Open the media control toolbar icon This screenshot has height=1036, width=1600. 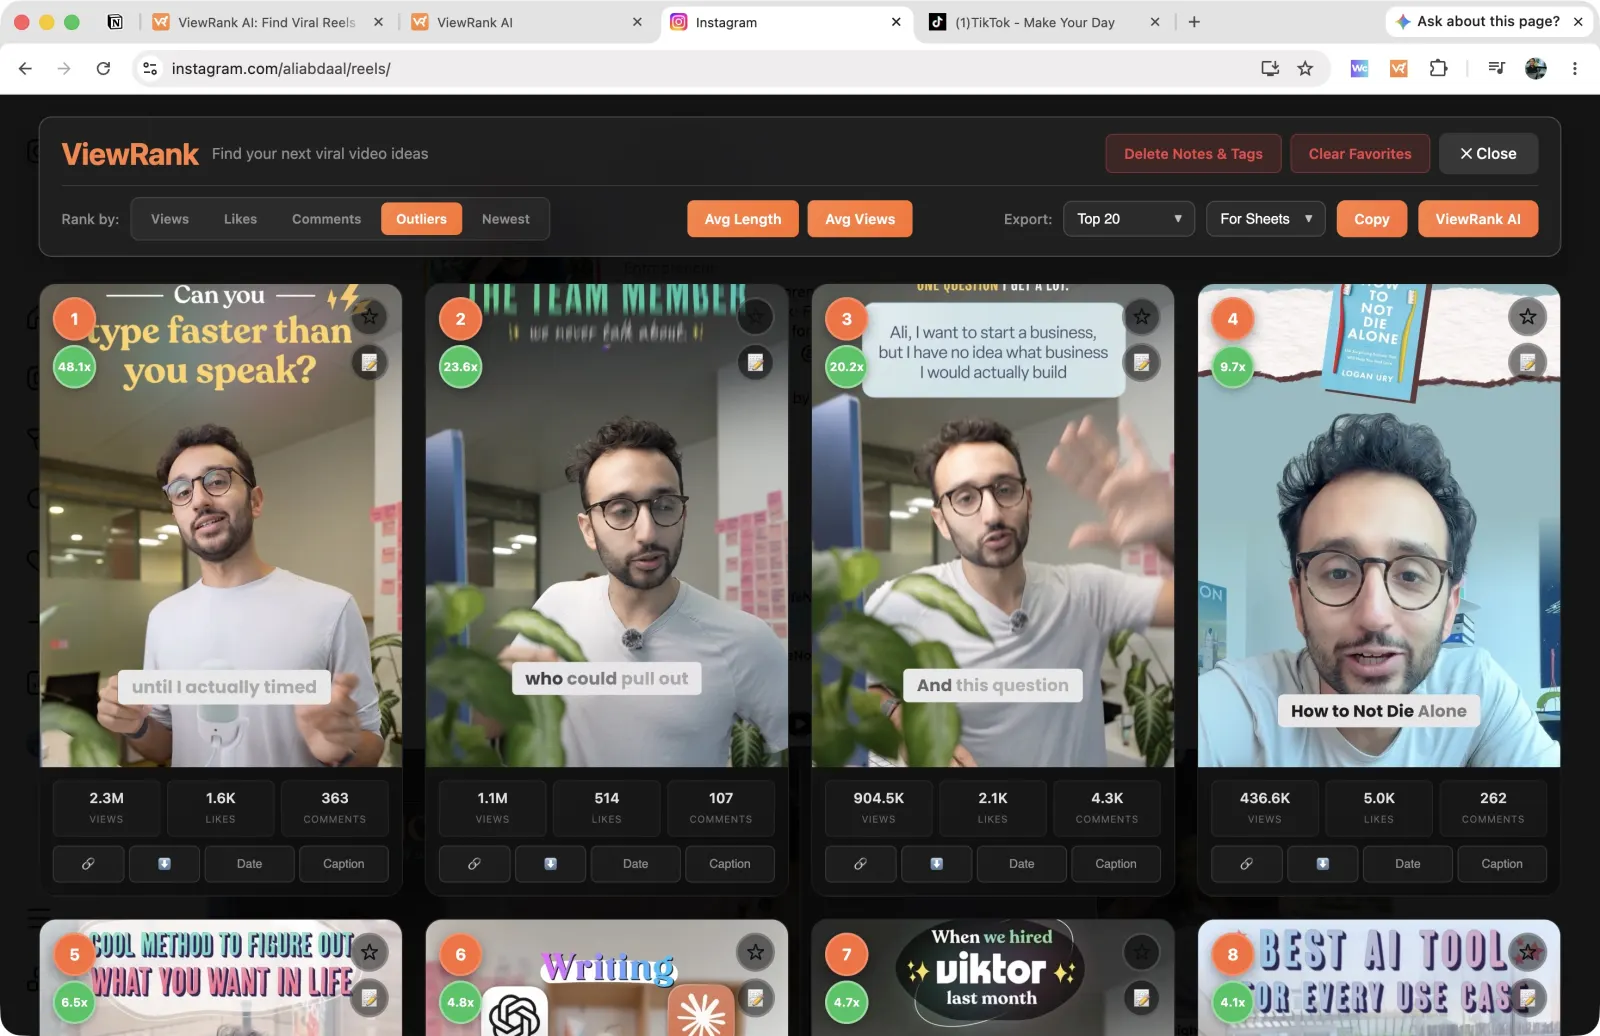pos(1496,68)
